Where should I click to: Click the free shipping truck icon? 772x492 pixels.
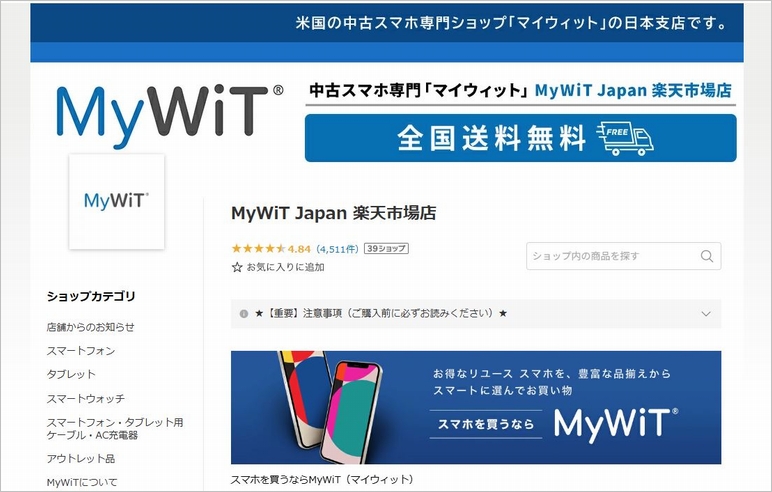(x=625, y=139)
